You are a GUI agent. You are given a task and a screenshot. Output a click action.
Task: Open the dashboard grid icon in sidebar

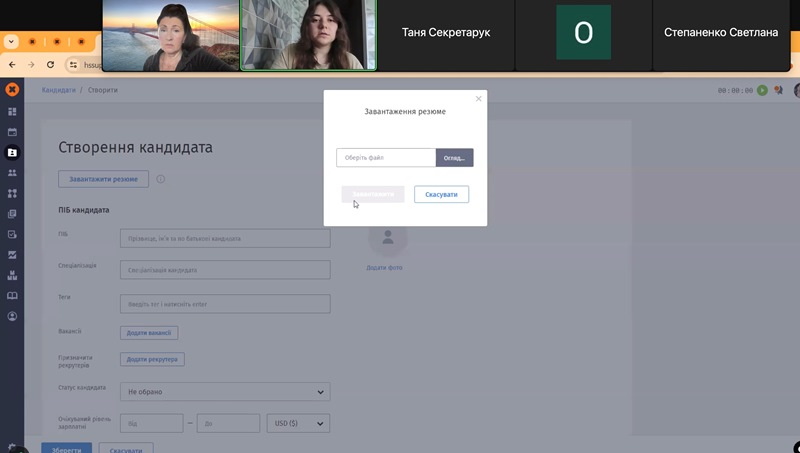[12, 112]
